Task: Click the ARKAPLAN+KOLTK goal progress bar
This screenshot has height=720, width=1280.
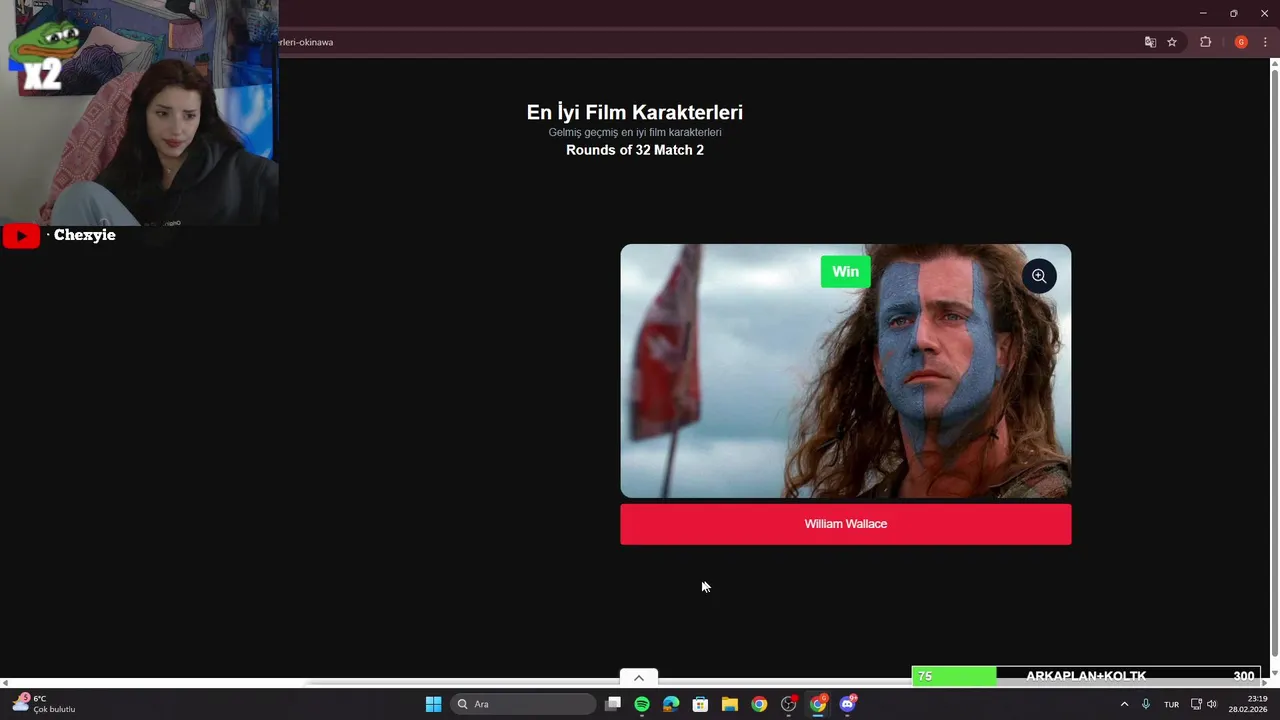Action: (x=1086, y=676)
